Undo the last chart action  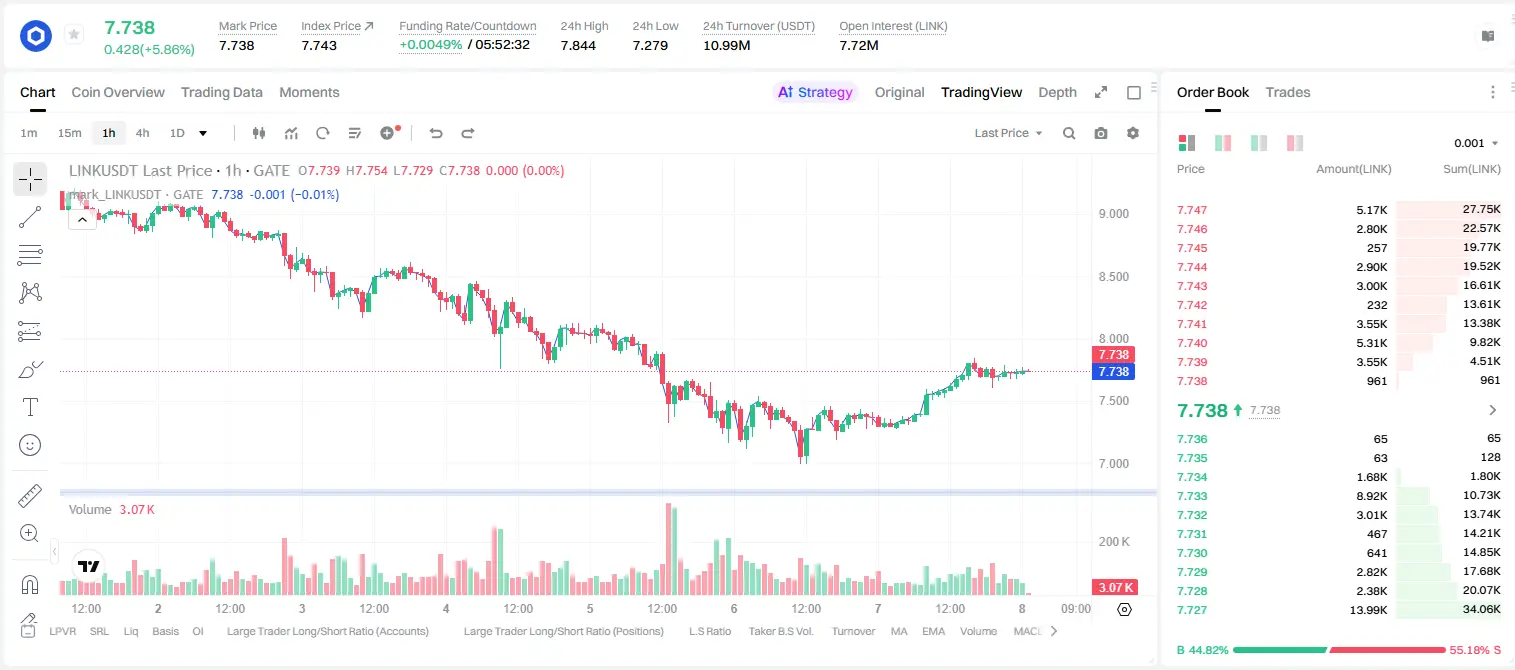(435, 133)
